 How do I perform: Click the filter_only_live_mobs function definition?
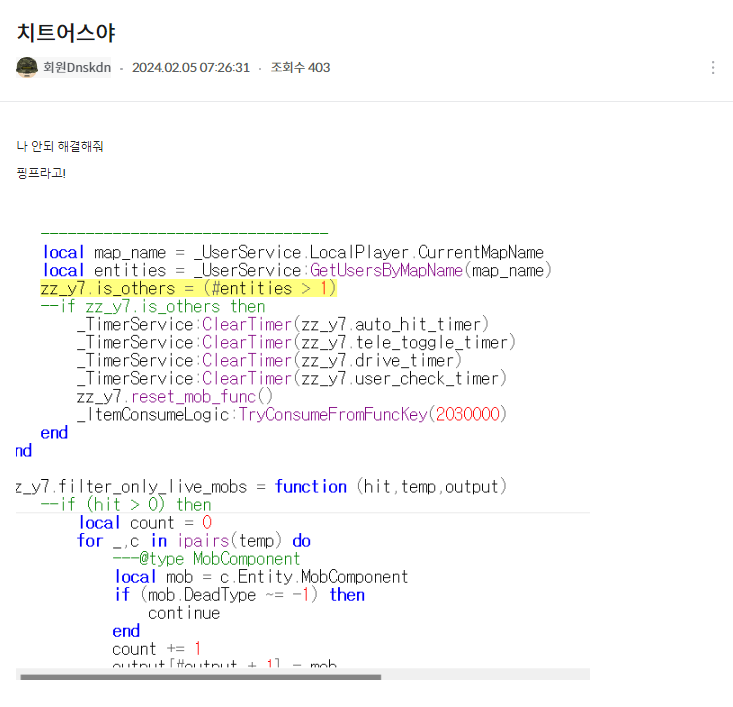point(262,486)
